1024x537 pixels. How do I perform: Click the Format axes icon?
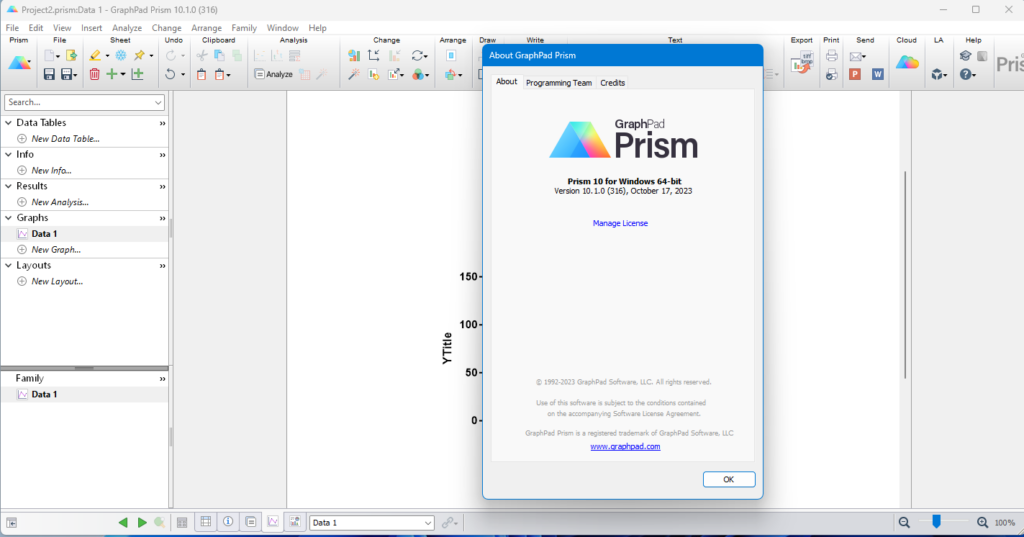pyautogui.click(x=374, y=56)
